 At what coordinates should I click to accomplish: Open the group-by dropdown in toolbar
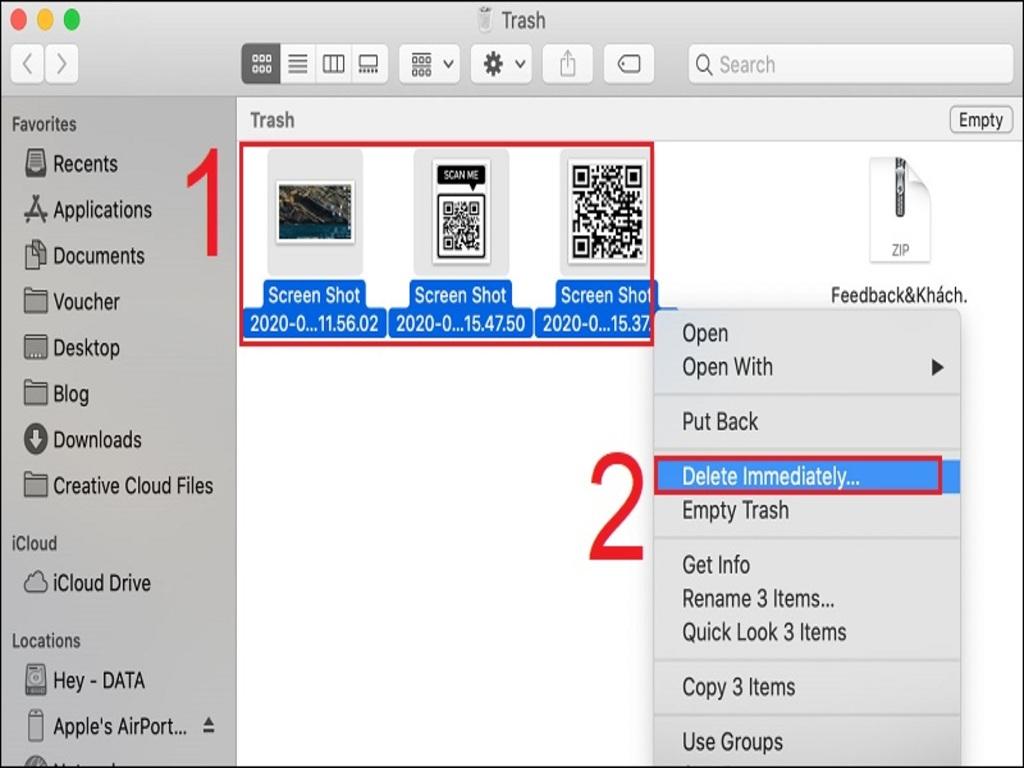[431, 65]
